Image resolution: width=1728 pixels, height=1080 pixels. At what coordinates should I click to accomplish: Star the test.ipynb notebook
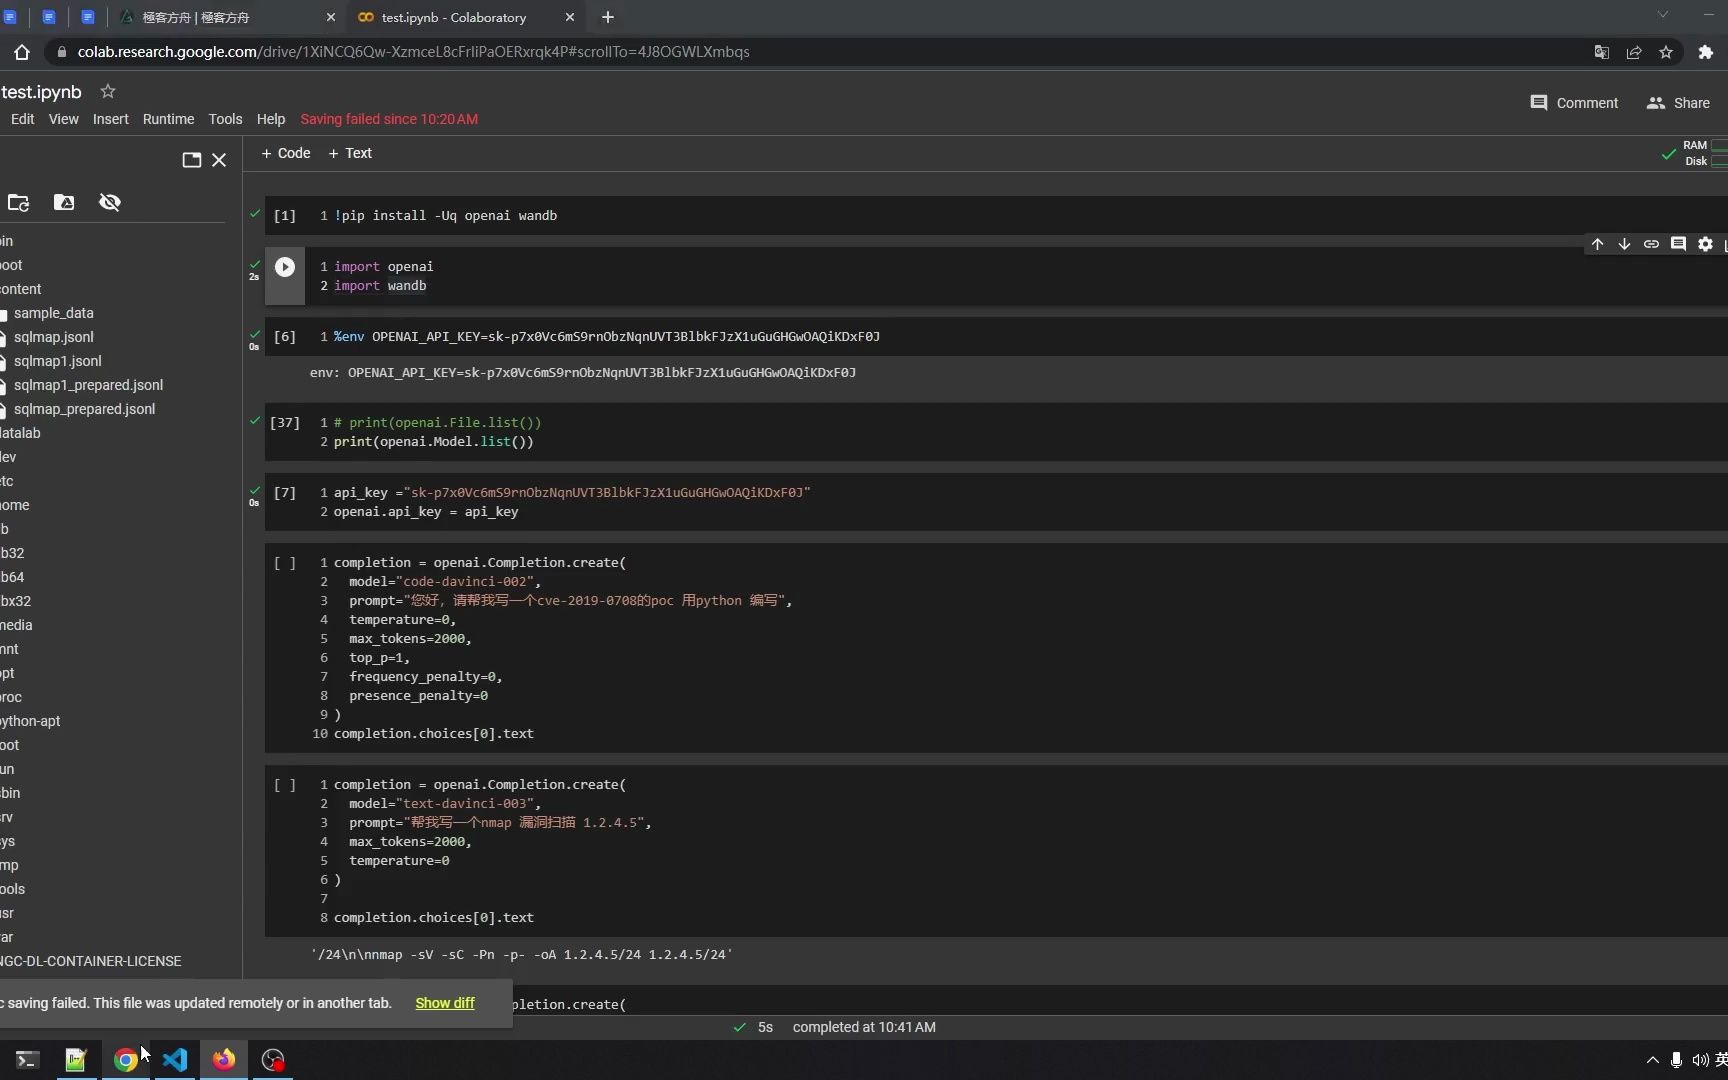(x=108, y=91)
